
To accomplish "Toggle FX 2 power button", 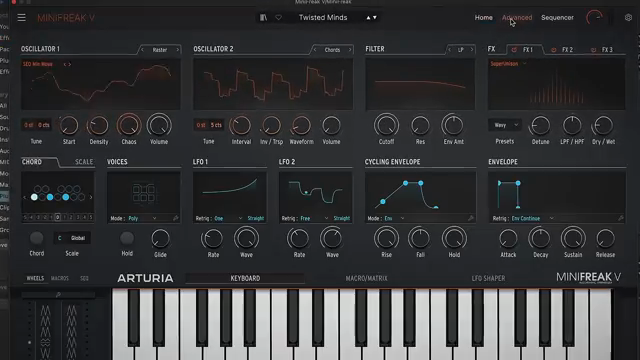I will tap(553, 50).
